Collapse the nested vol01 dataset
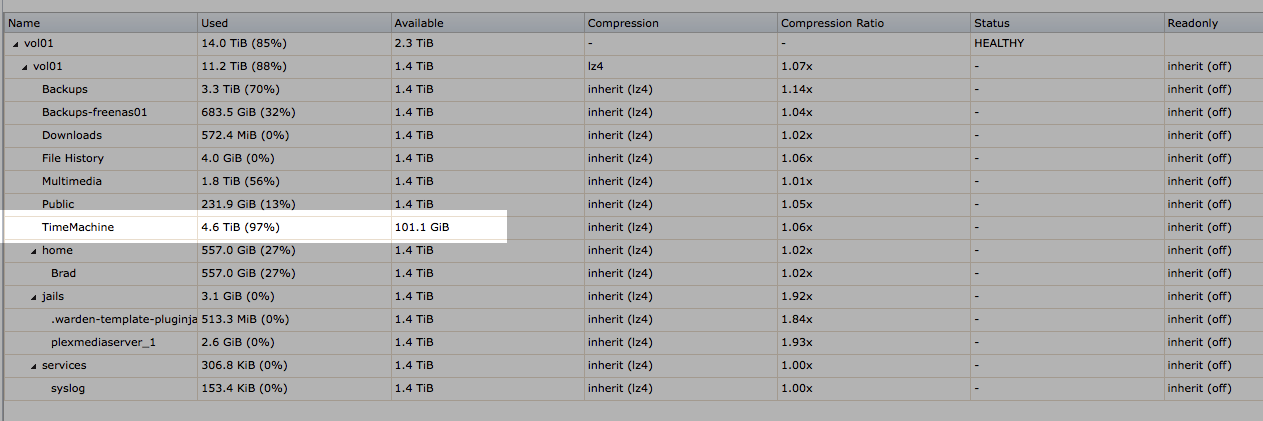1263x421 pixels. [26, 67]
